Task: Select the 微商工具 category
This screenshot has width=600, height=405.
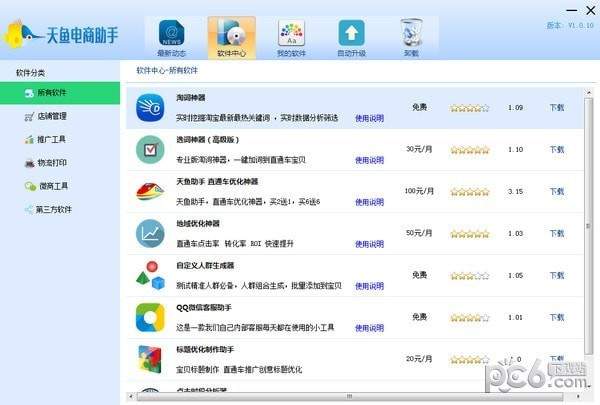Action: click(x=51, y=185)
